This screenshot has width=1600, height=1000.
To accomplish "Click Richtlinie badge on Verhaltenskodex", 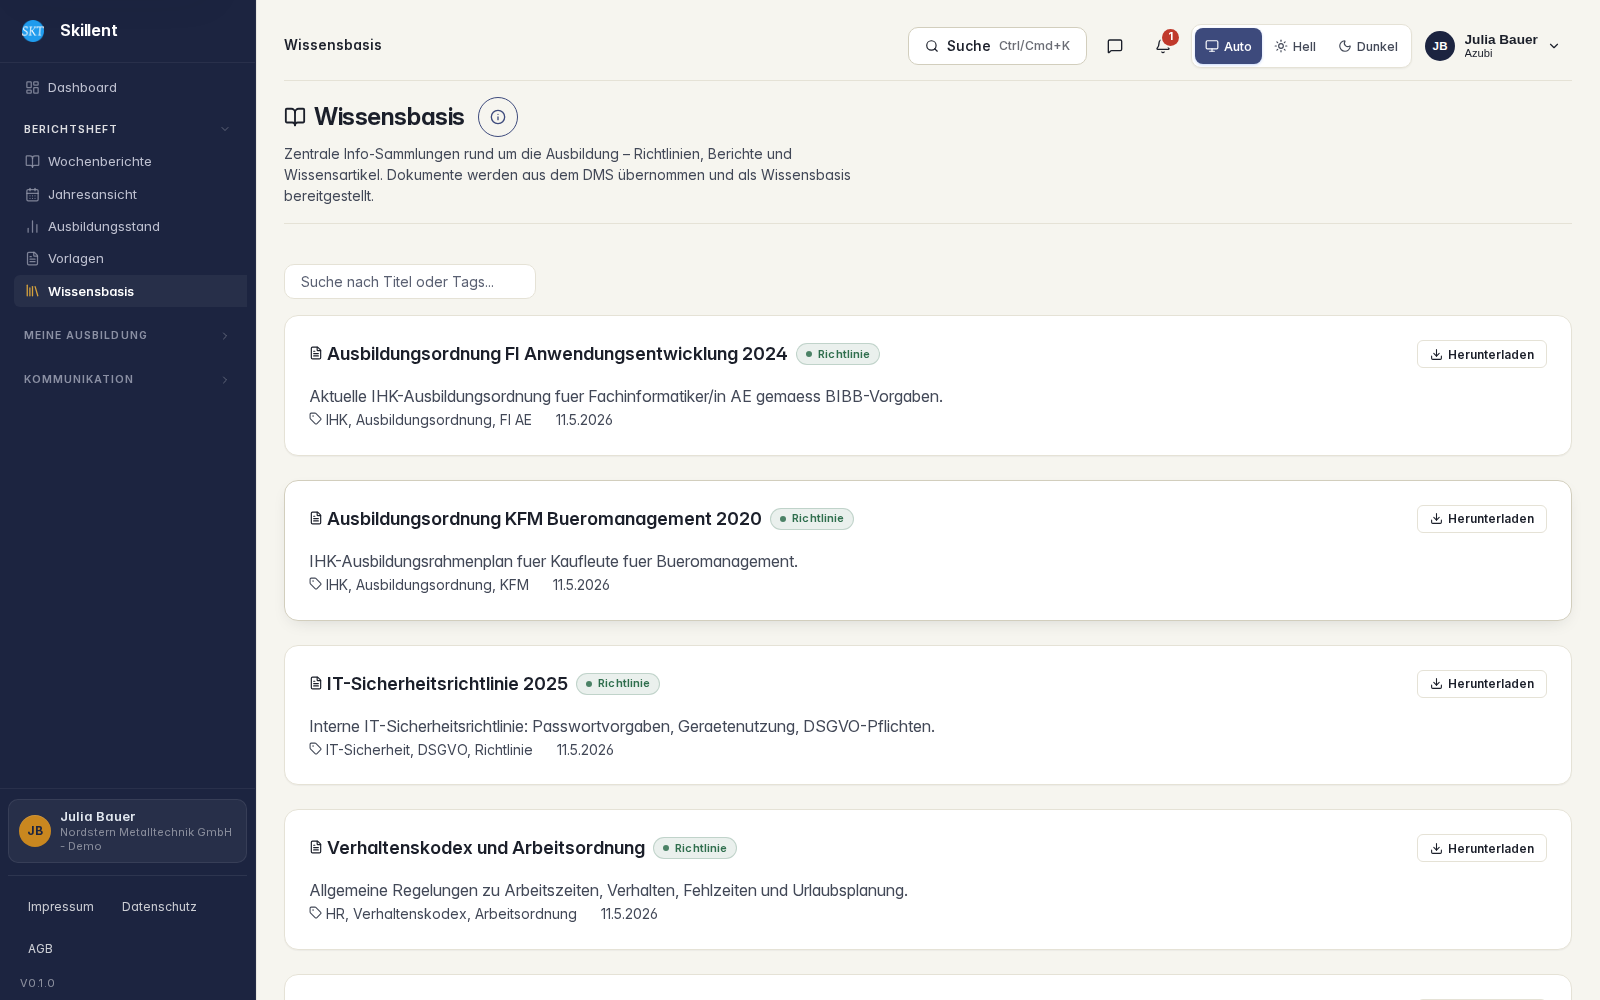I will pos(695,848).
